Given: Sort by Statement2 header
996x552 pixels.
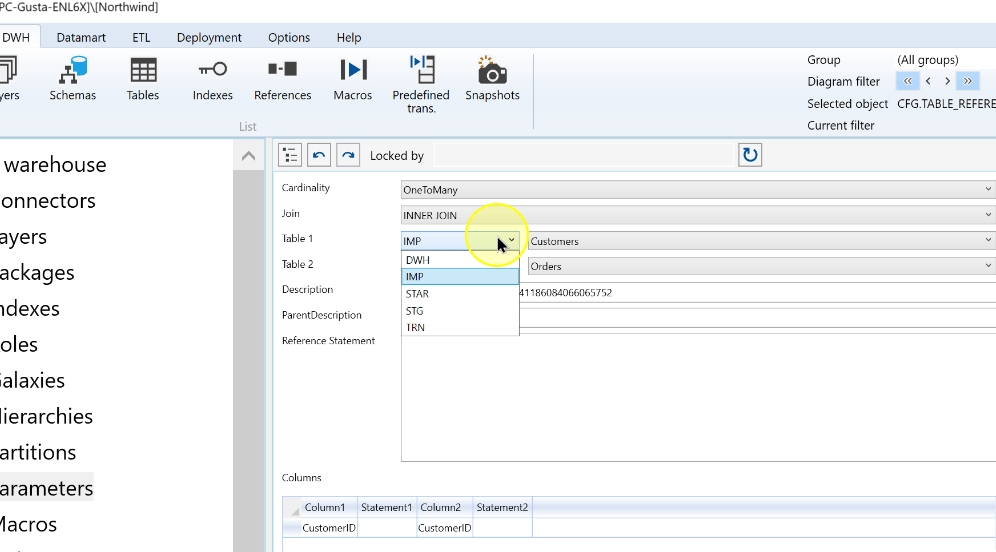Looking at the screenshot, I should click(x=502, y=508).
